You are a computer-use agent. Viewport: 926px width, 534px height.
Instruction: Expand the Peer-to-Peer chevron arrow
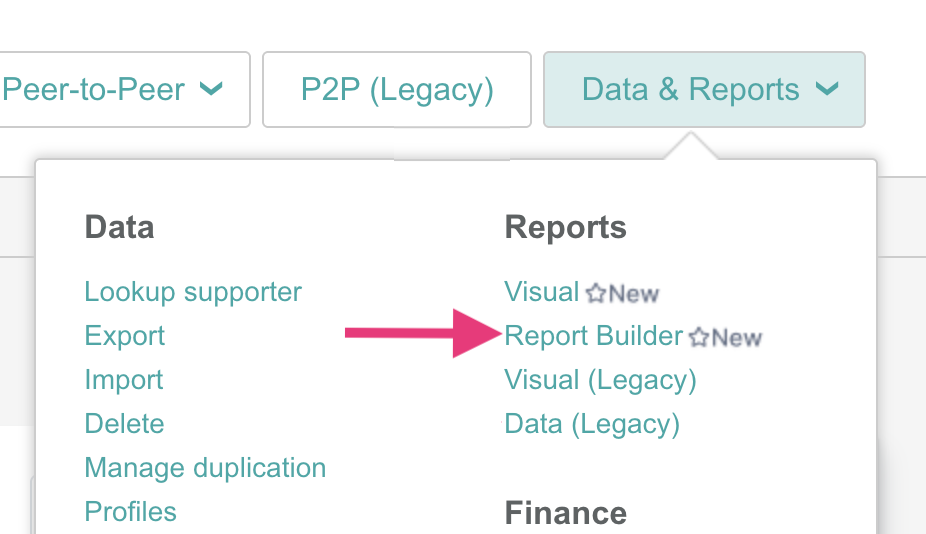click(211, 89)
